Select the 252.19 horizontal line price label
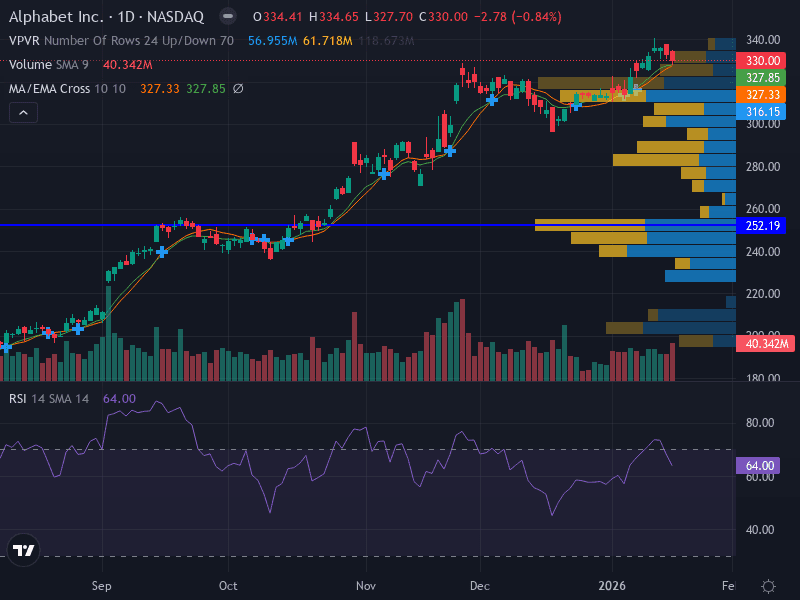800x600 pixels. coord(762,226)
